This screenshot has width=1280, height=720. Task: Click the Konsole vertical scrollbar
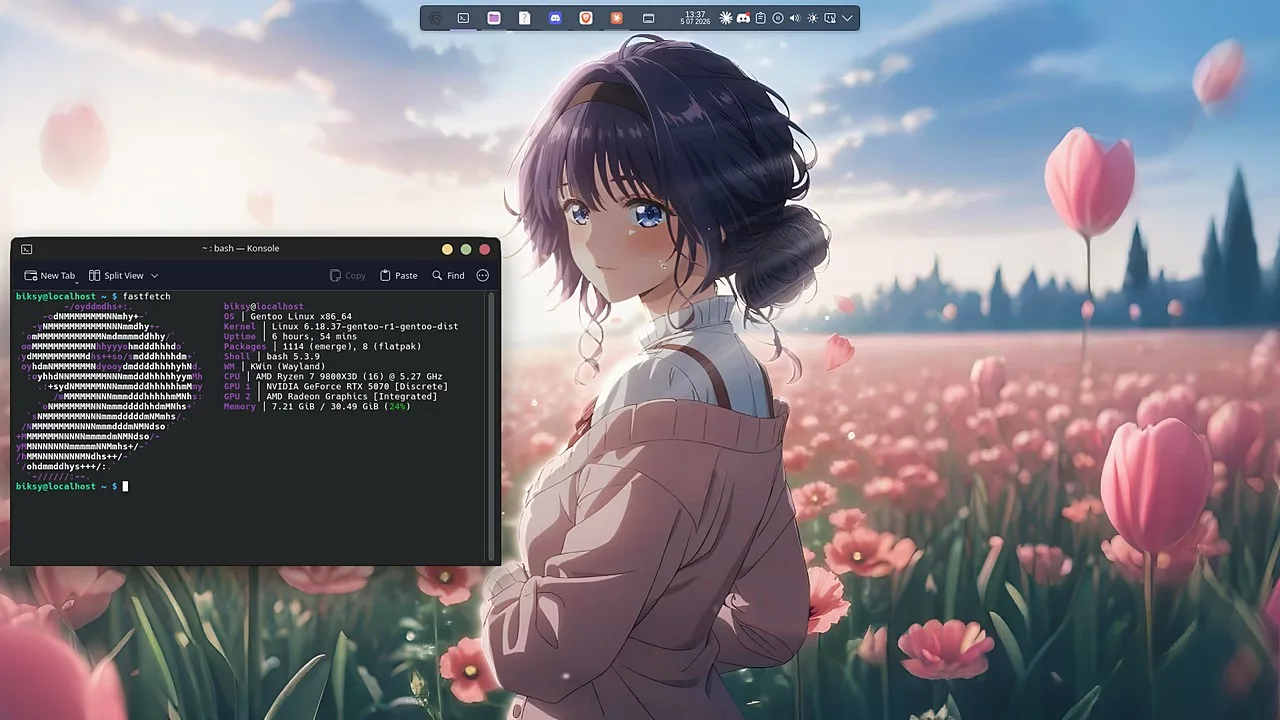tap(491, 425)
